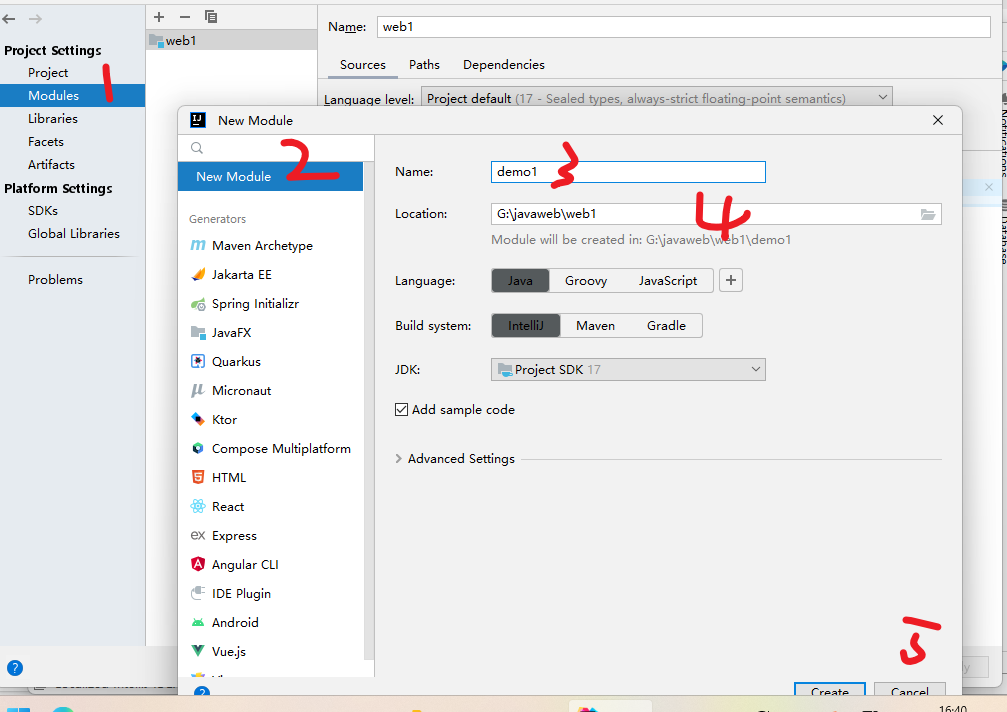This screenshot has height=712, width=1007.
Task: Choose JavaScript as the language
Action: pyautogui.click(x=668, y=281)
